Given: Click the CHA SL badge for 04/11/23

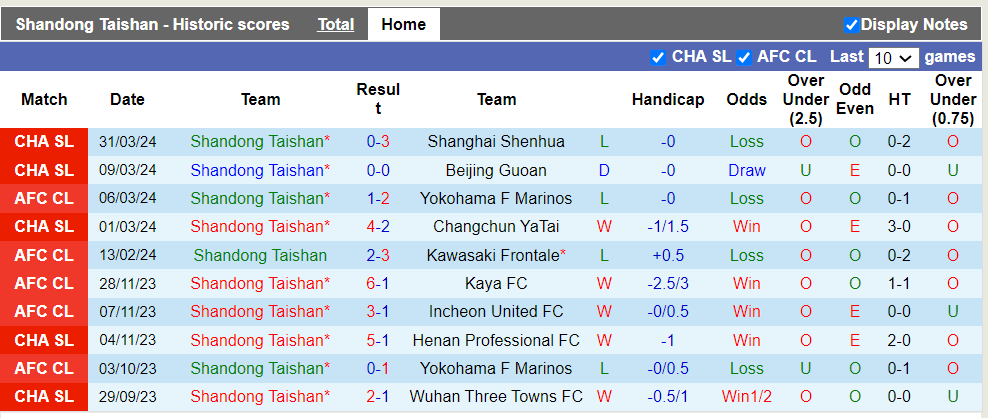Looking at the screenshot, I should click(44, 341).
